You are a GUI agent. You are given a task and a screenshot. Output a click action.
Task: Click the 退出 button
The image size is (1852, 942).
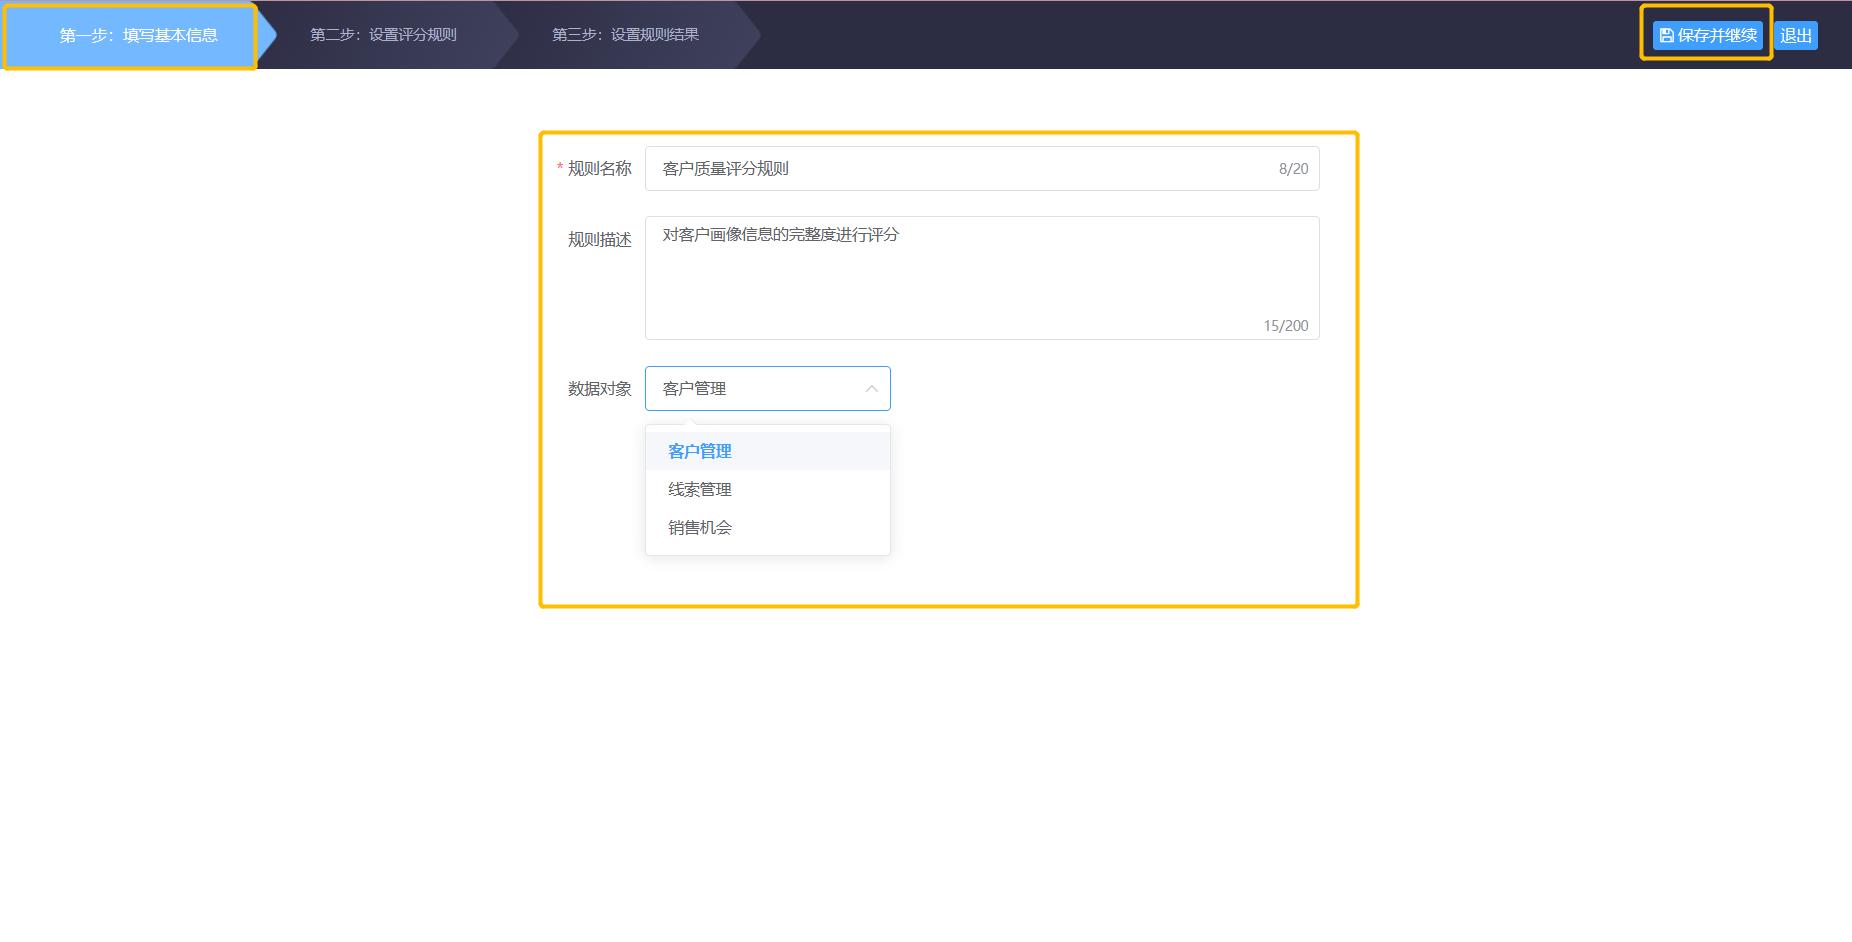click(x=1796, y=36)
